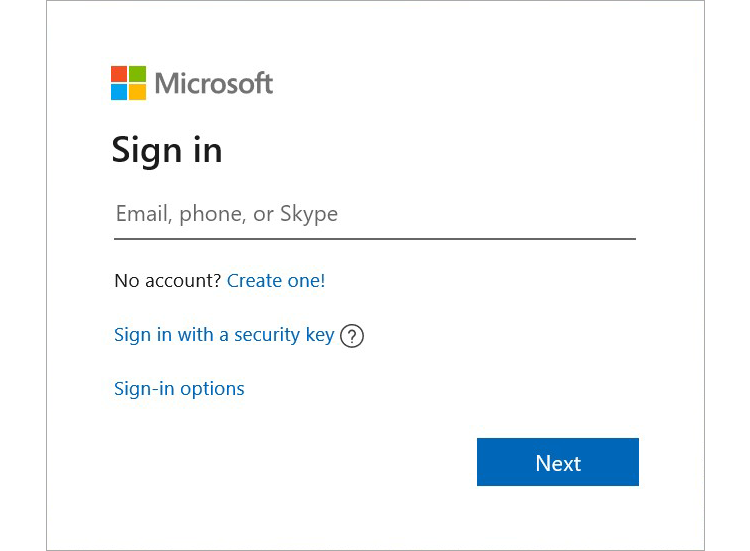The width and height of the screenshot is (750, 551).
Task: Follow the "Create one!" link
Action: click(x=276, y=281)
